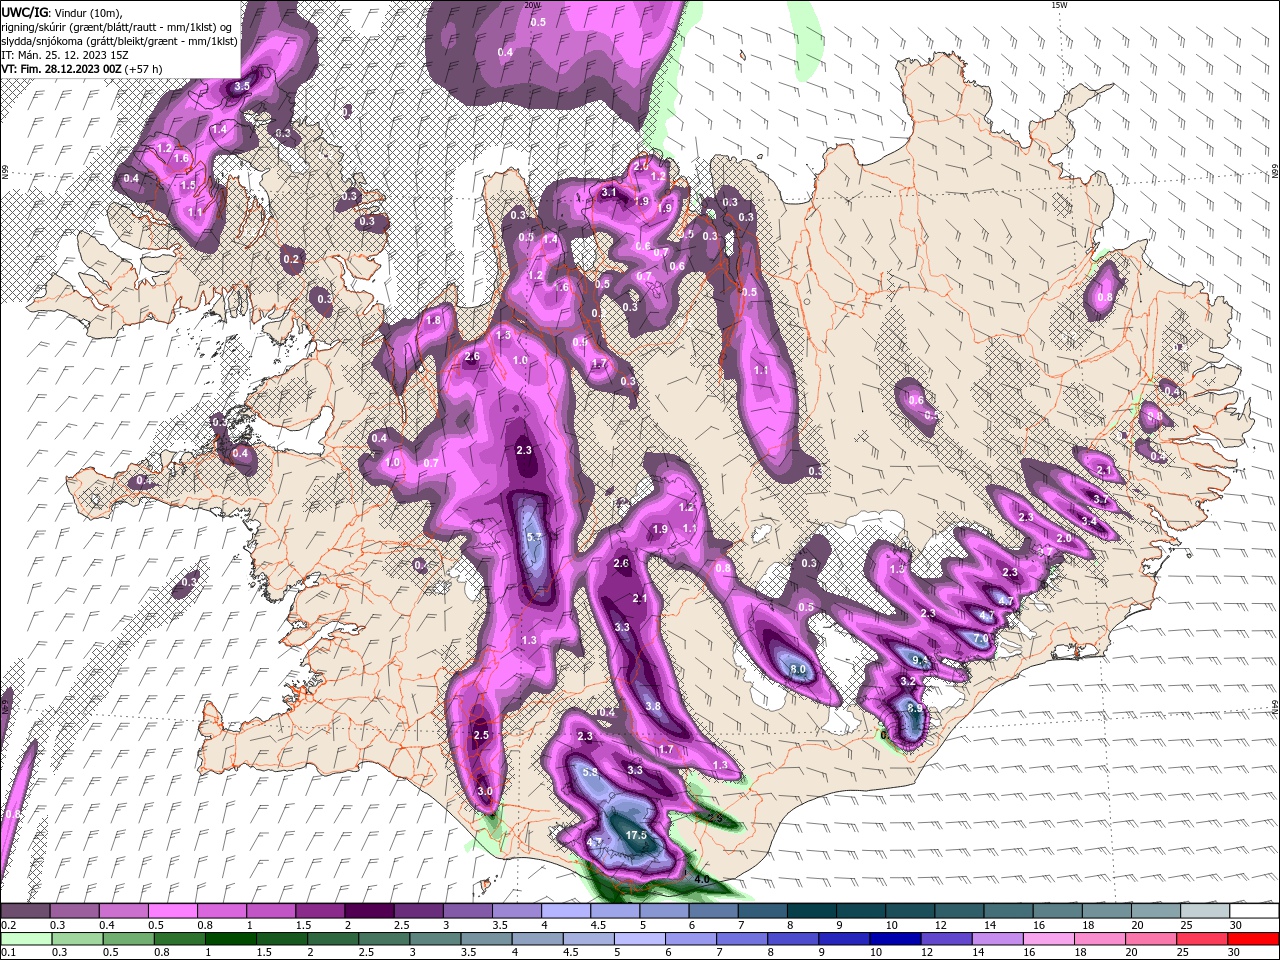
Task: Select upper snow legend swatch labeled 4
Action: pyautogui.click(x=565, y=911)
